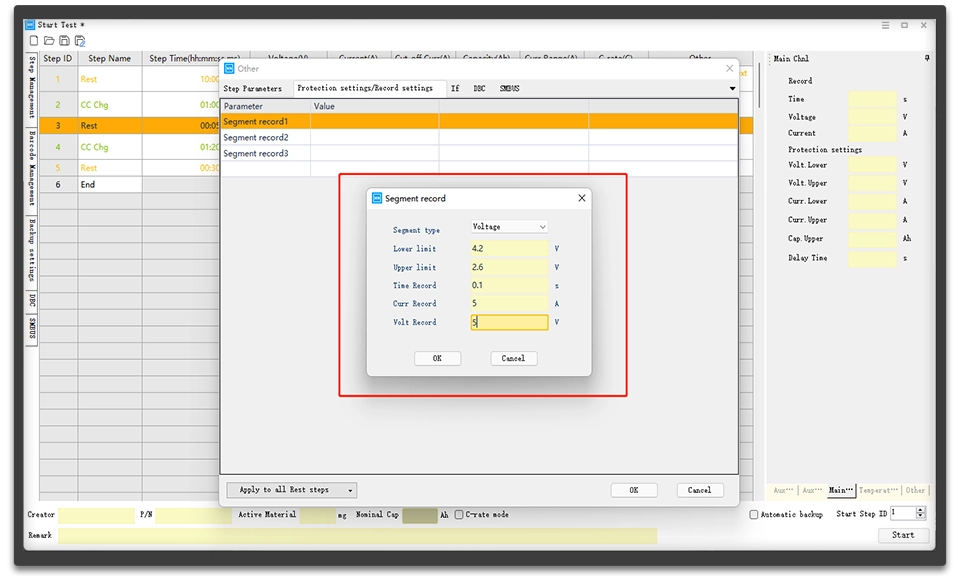Click the Lower limit input field
Screen dimensions: 960x580
(509, 249)
